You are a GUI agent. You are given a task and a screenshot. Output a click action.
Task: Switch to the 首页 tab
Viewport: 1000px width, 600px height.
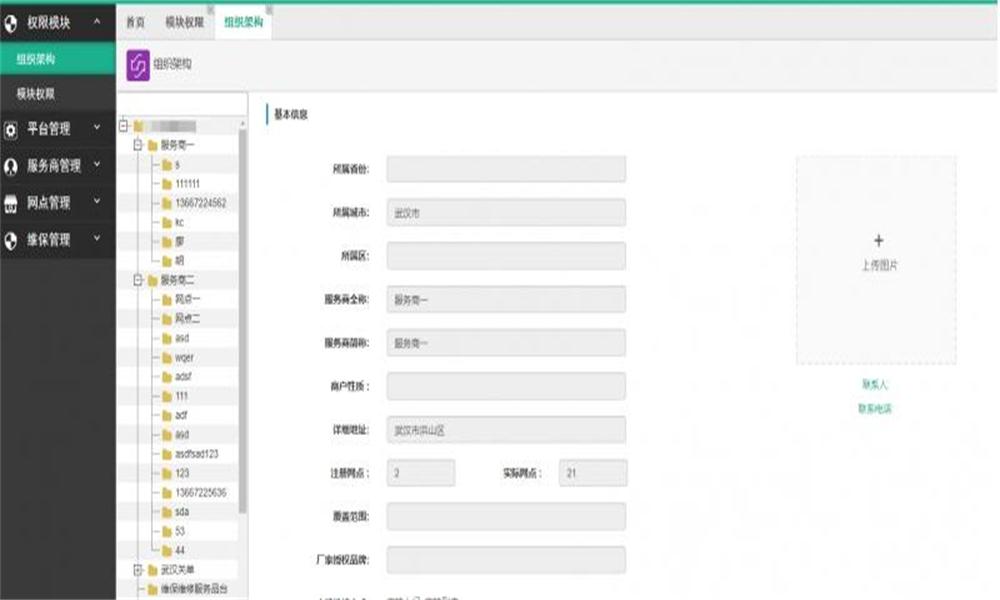click(x=135, y=22)
